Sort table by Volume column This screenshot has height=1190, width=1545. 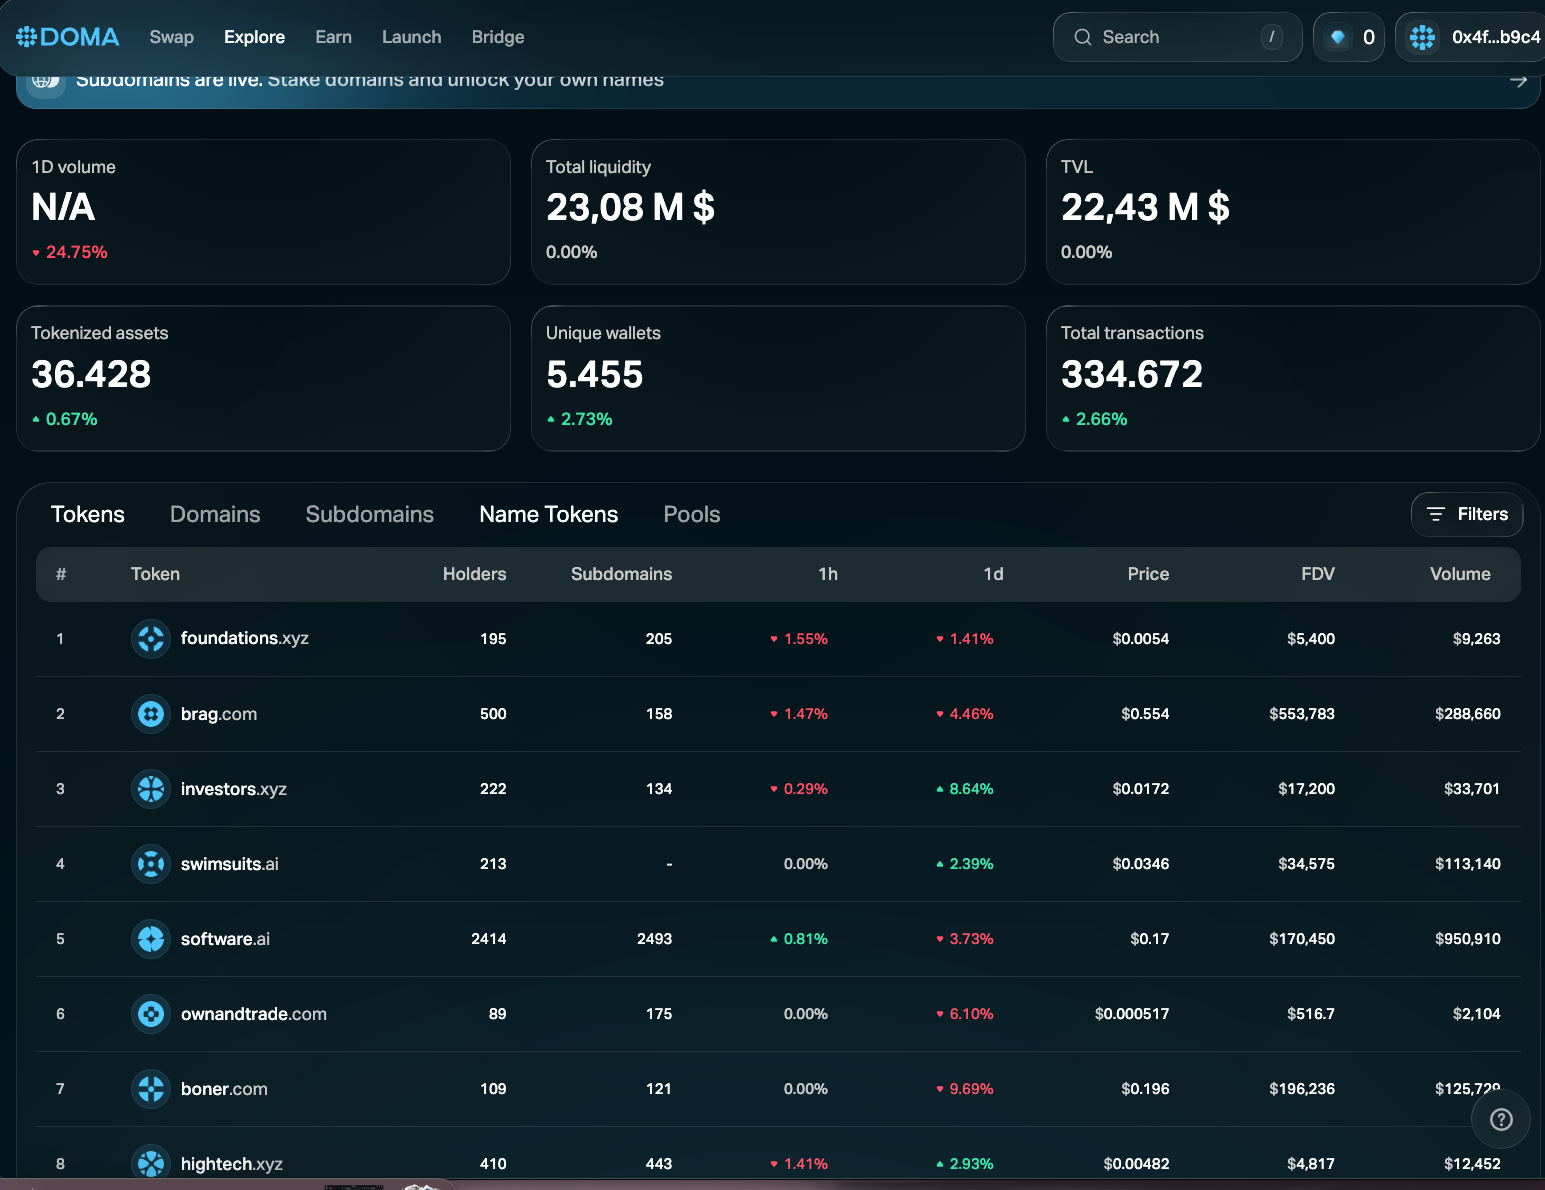point(1459,574)
